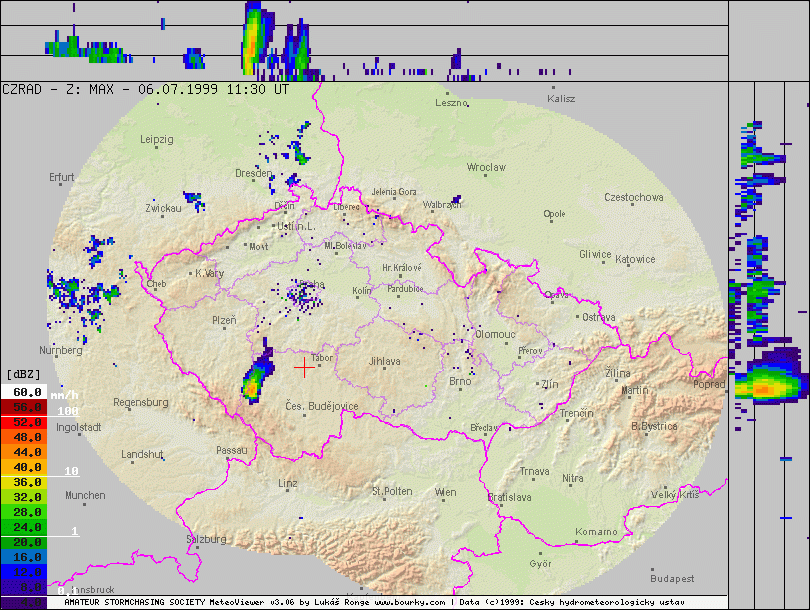Select the 52.0 dBZ red legend swatch

(x=24, y=423)
